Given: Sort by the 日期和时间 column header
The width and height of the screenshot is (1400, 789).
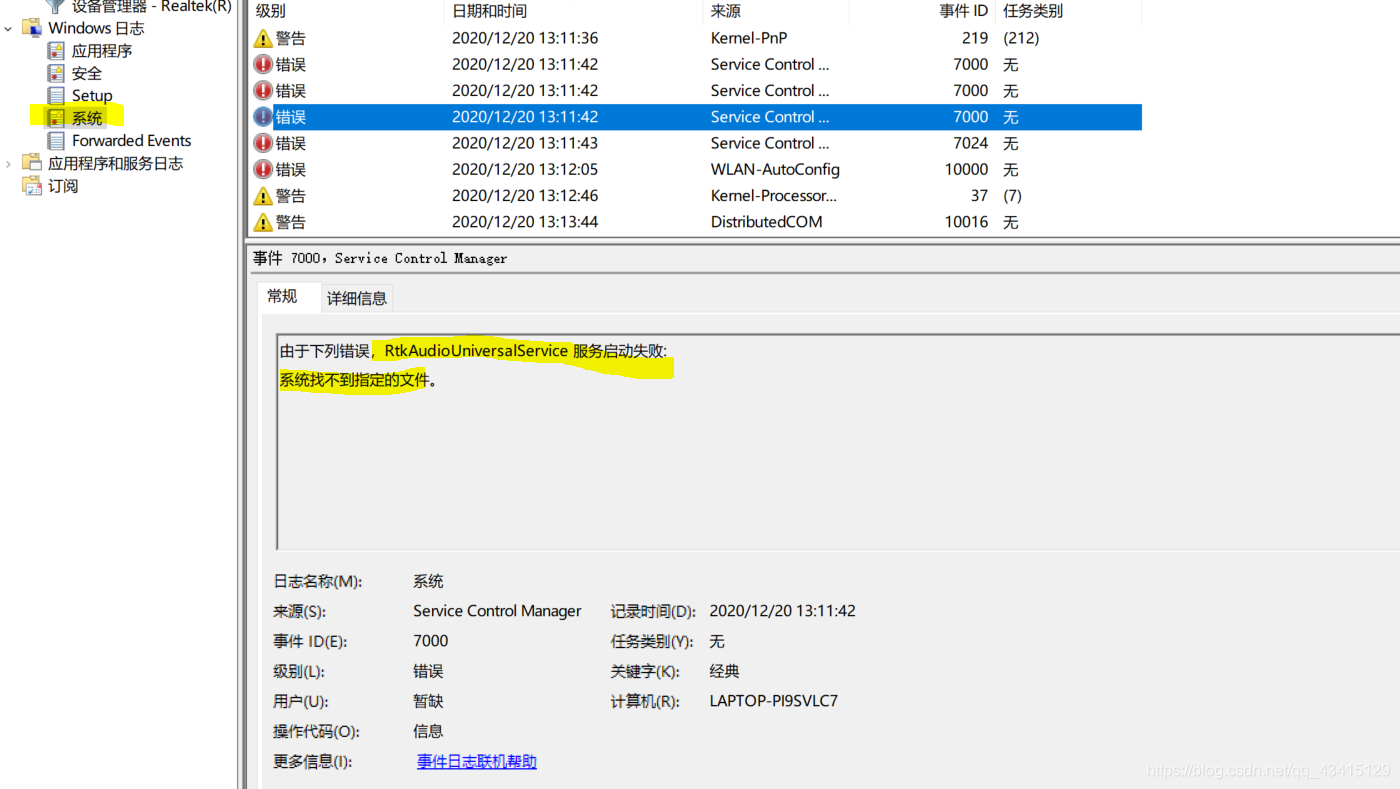Looking at the screenshot, I should tap(573, 11).
